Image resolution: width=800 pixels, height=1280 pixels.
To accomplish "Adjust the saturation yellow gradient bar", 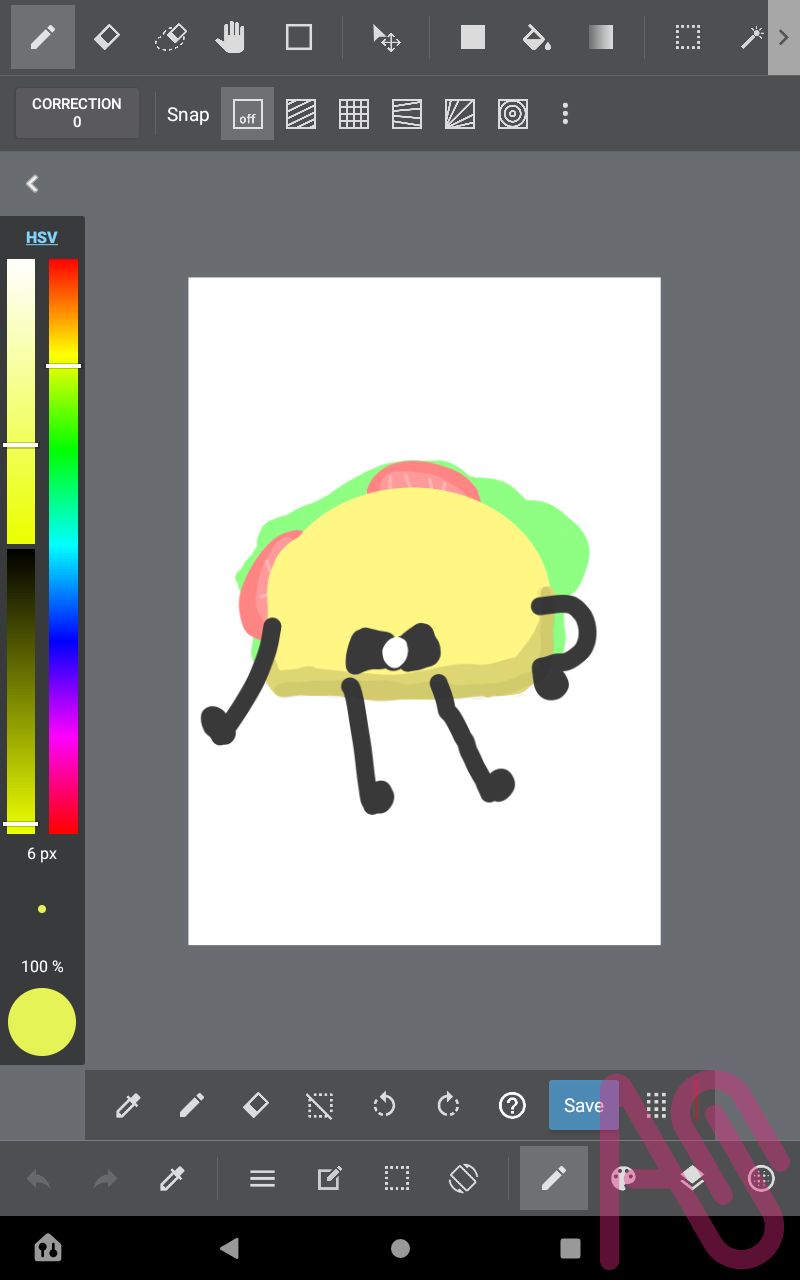I will coord(21,401).
